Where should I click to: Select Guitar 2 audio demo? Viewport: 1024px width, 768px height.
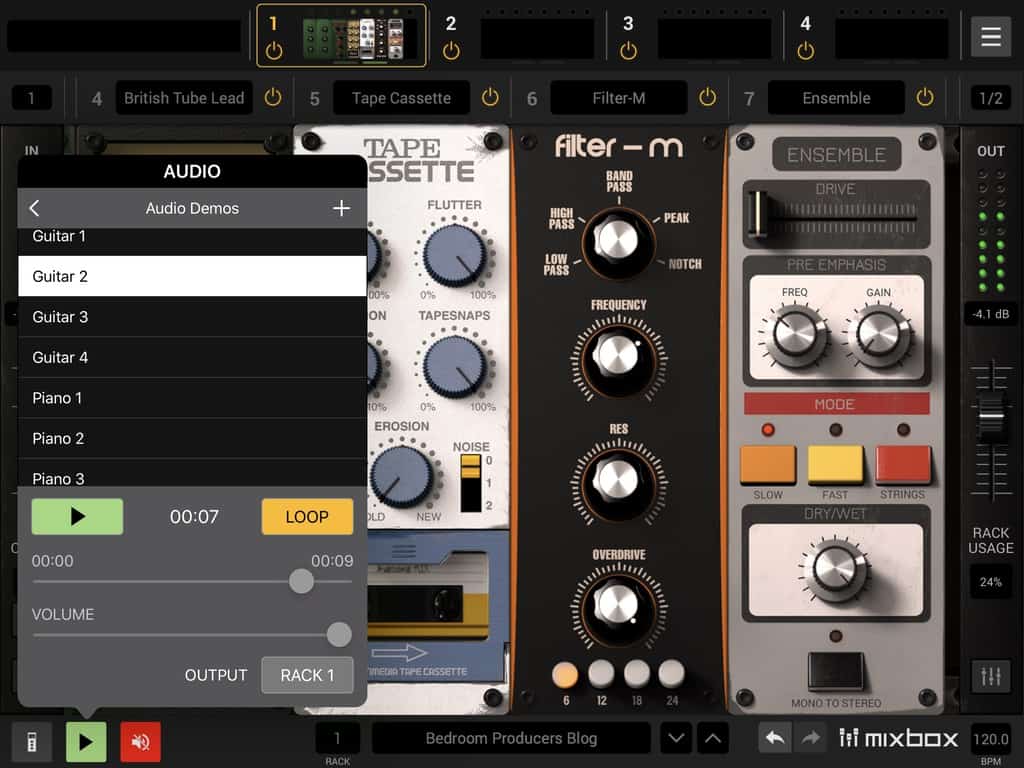click(x=192, y=276)
